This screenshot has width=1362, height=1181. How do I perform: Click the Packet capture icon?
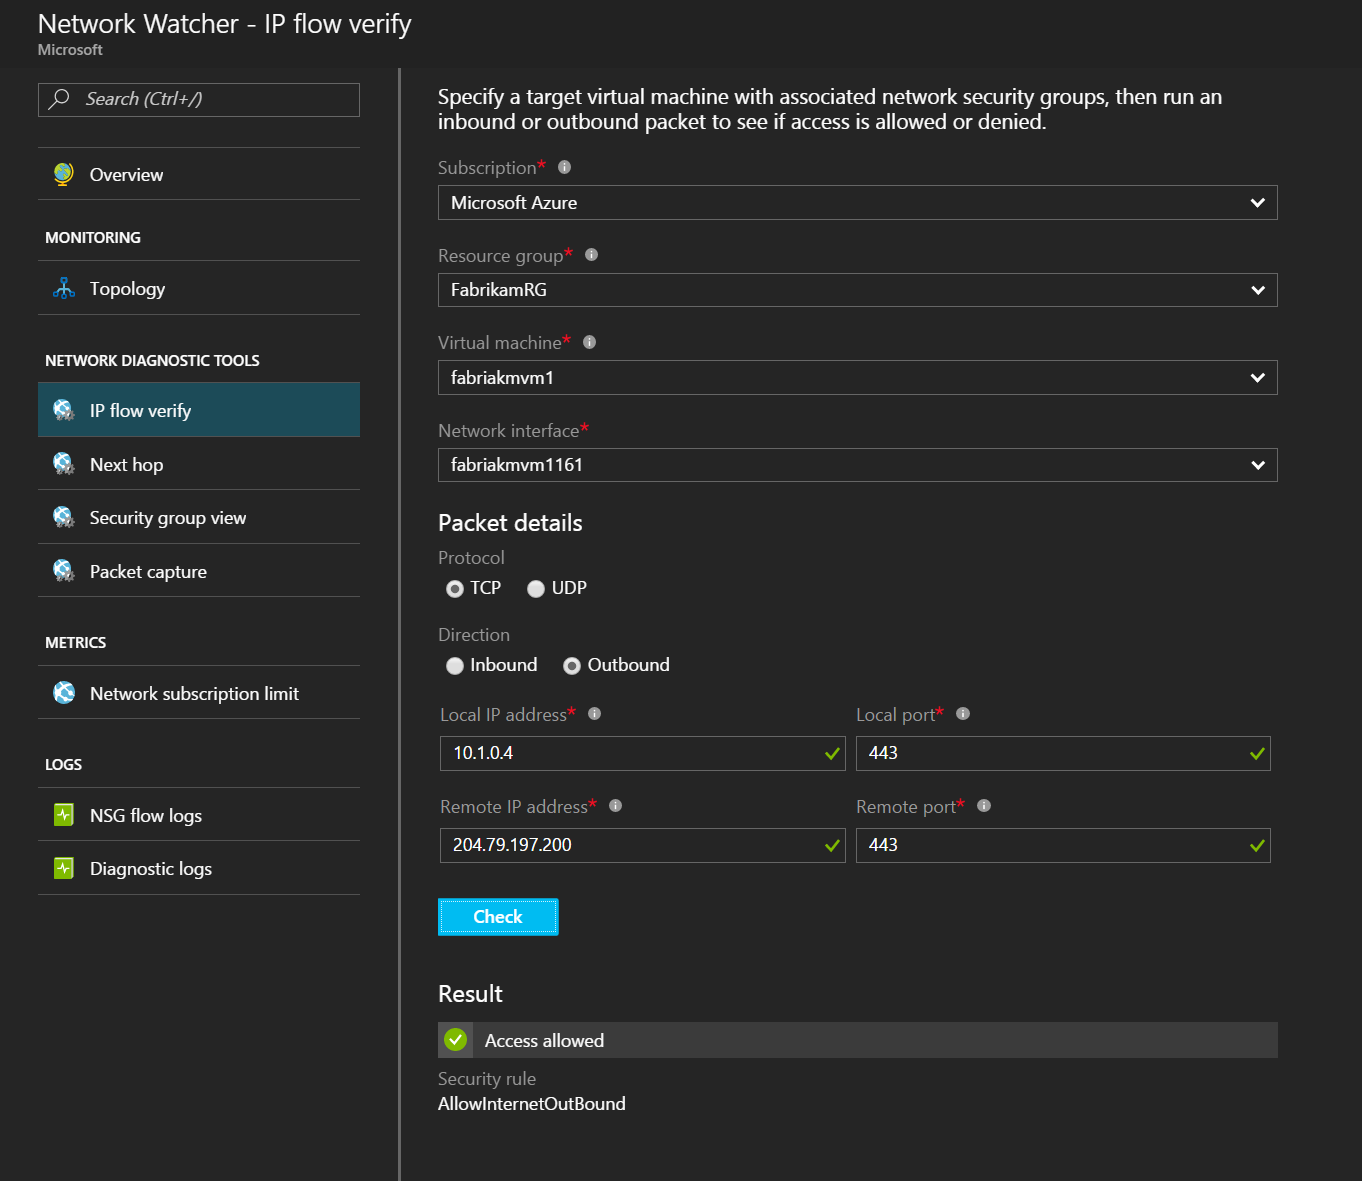click(x=64, y=571)
